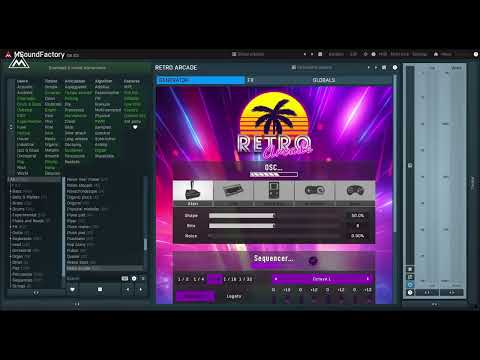Click the heart icon below preset list

tap(72, 289)
